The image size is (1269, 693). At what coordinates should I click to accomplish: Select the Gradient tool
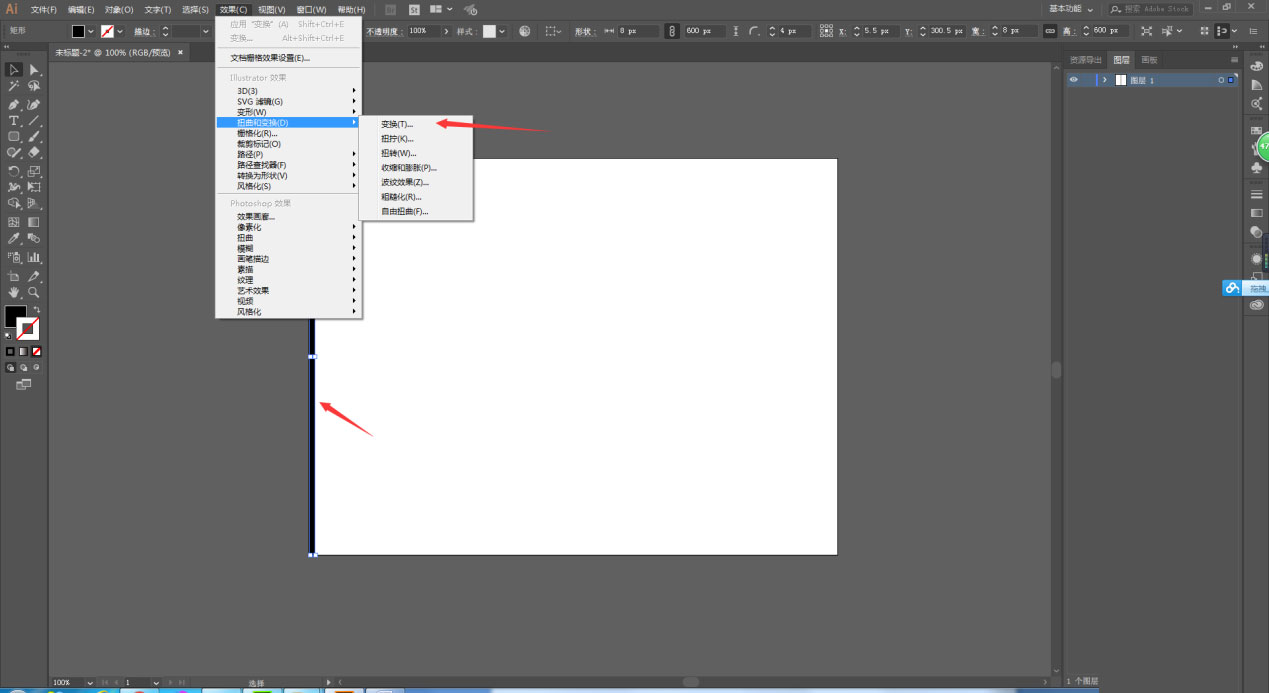(x=34, y=222)
